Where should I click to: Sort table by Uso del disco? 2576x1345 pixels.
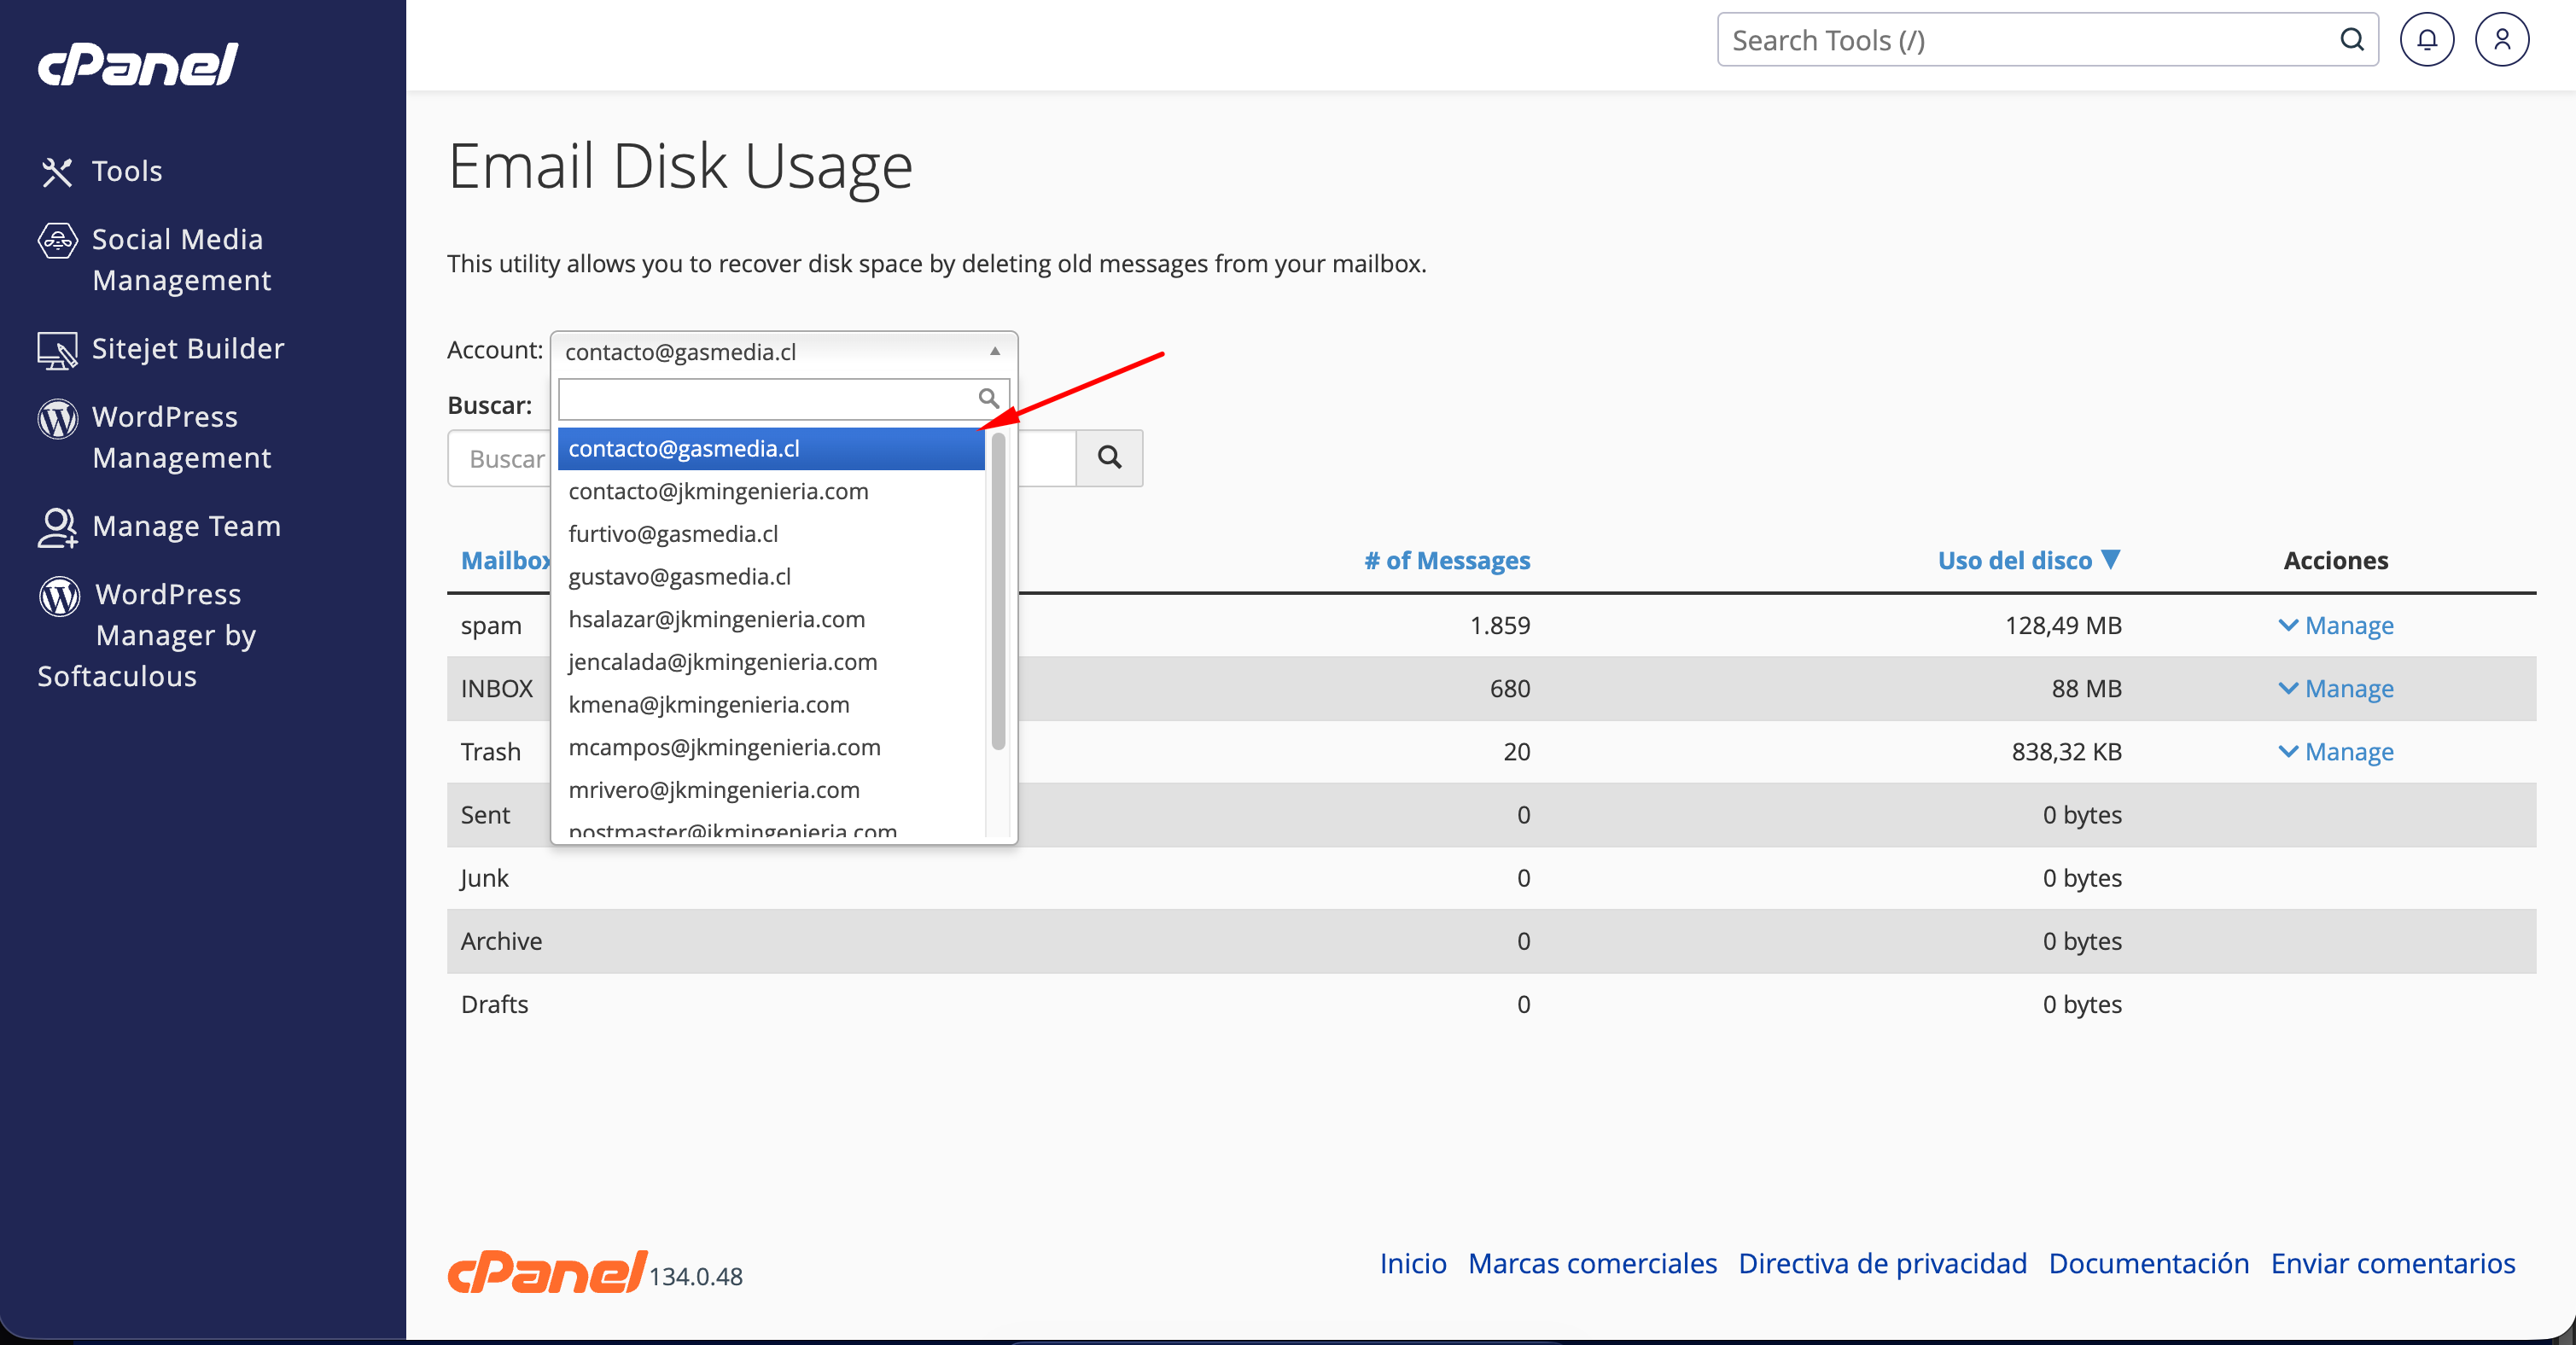(x=2014, y=561)
